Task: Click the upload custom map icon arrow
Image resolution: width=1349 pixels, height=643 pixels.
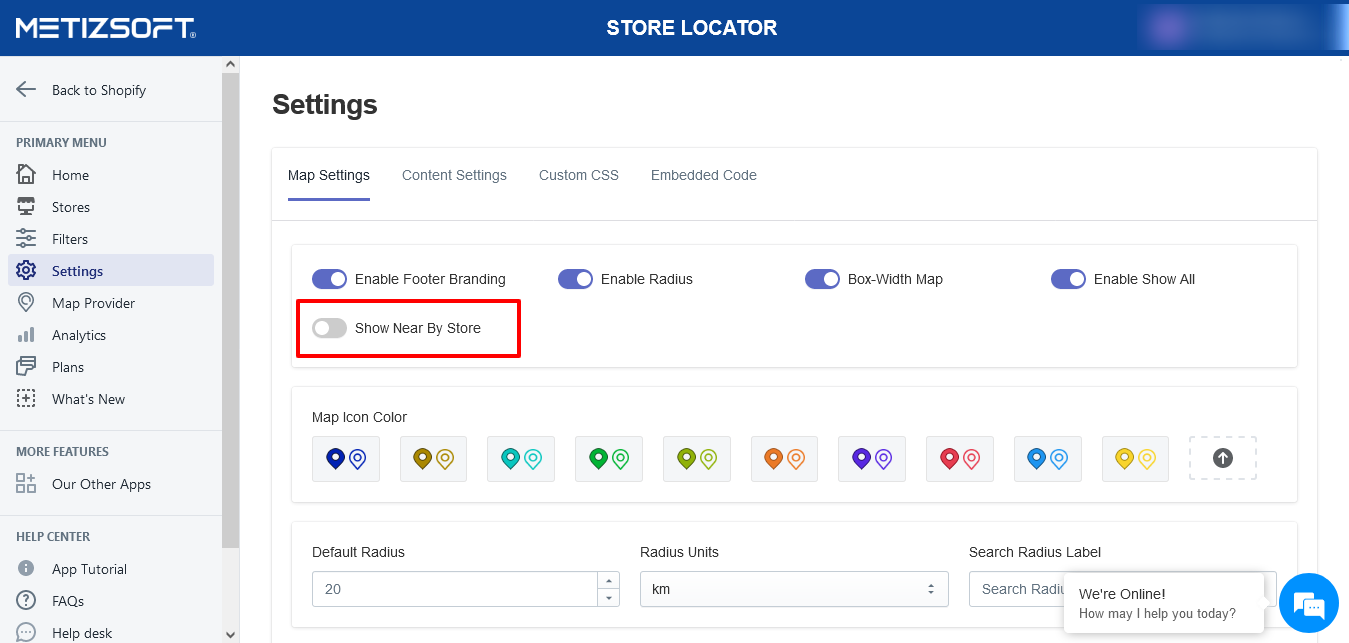Action: (x=1222, y=458)
